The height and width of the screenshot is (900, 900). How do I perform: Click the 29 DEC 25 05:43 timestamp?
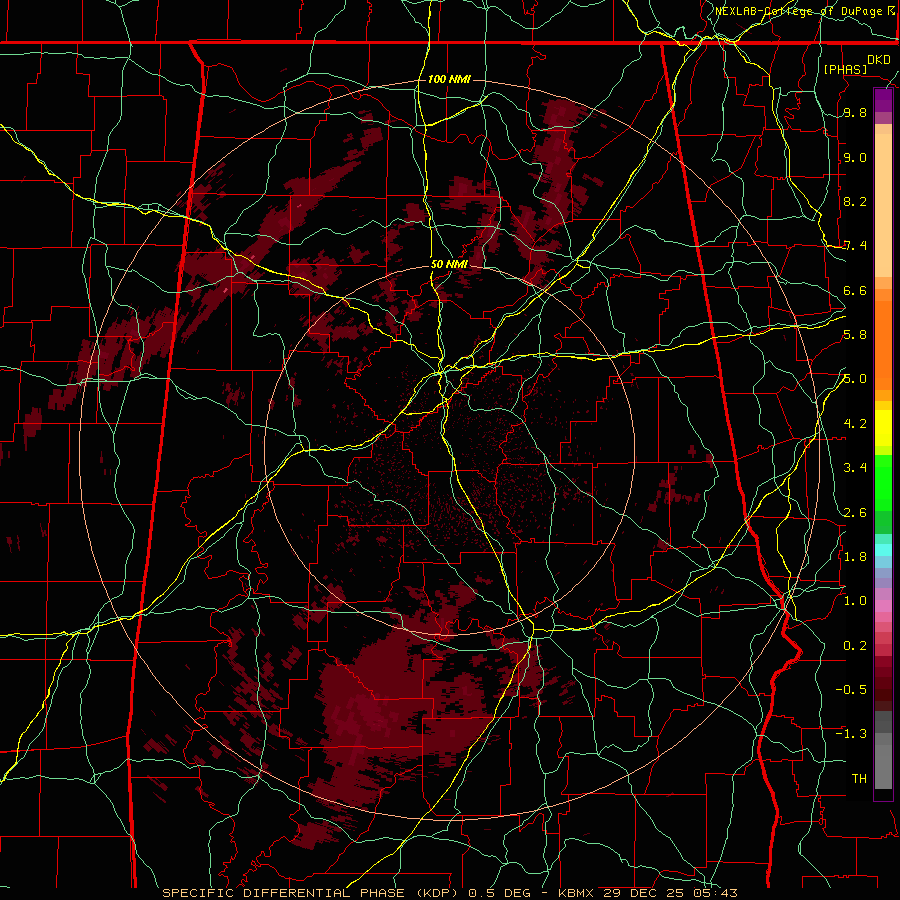tap(670, 893)
